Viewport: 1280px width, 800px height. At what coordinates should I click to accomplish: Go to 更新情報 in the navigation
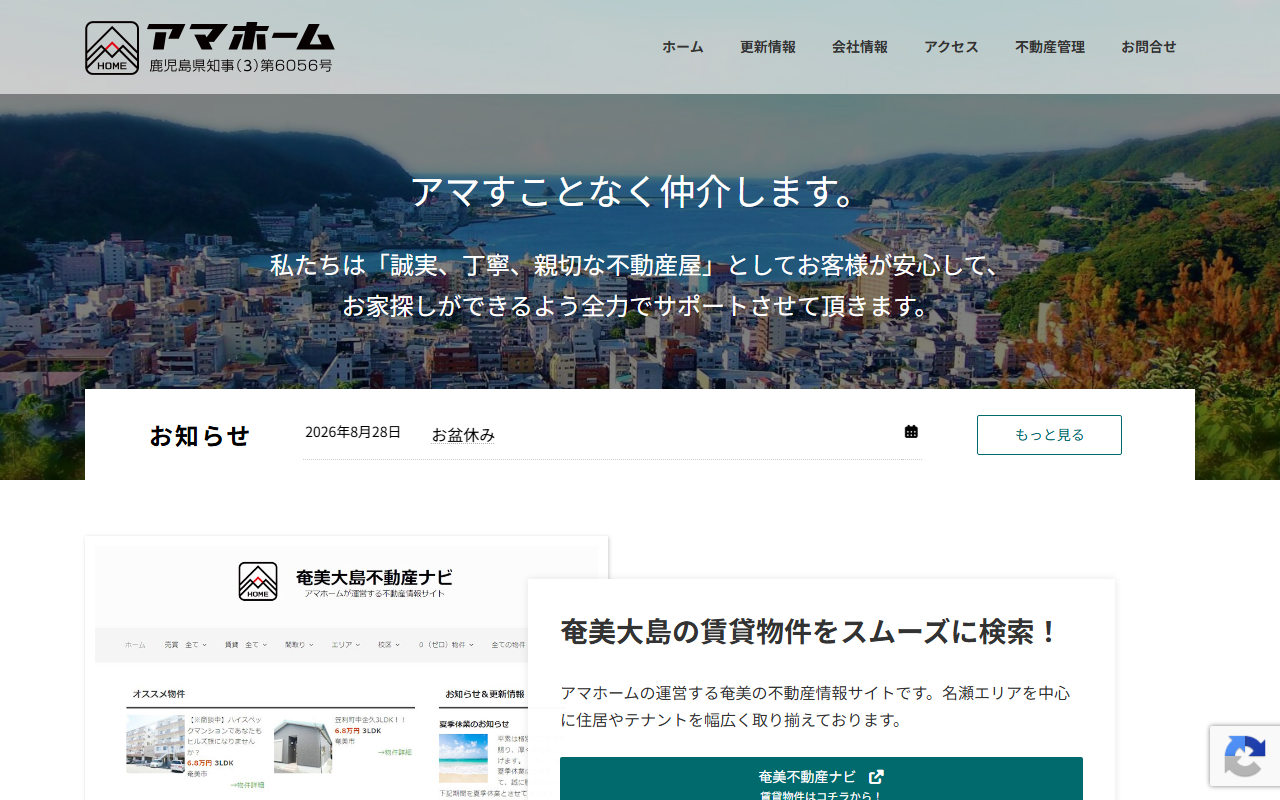click(x=768, y=47)
